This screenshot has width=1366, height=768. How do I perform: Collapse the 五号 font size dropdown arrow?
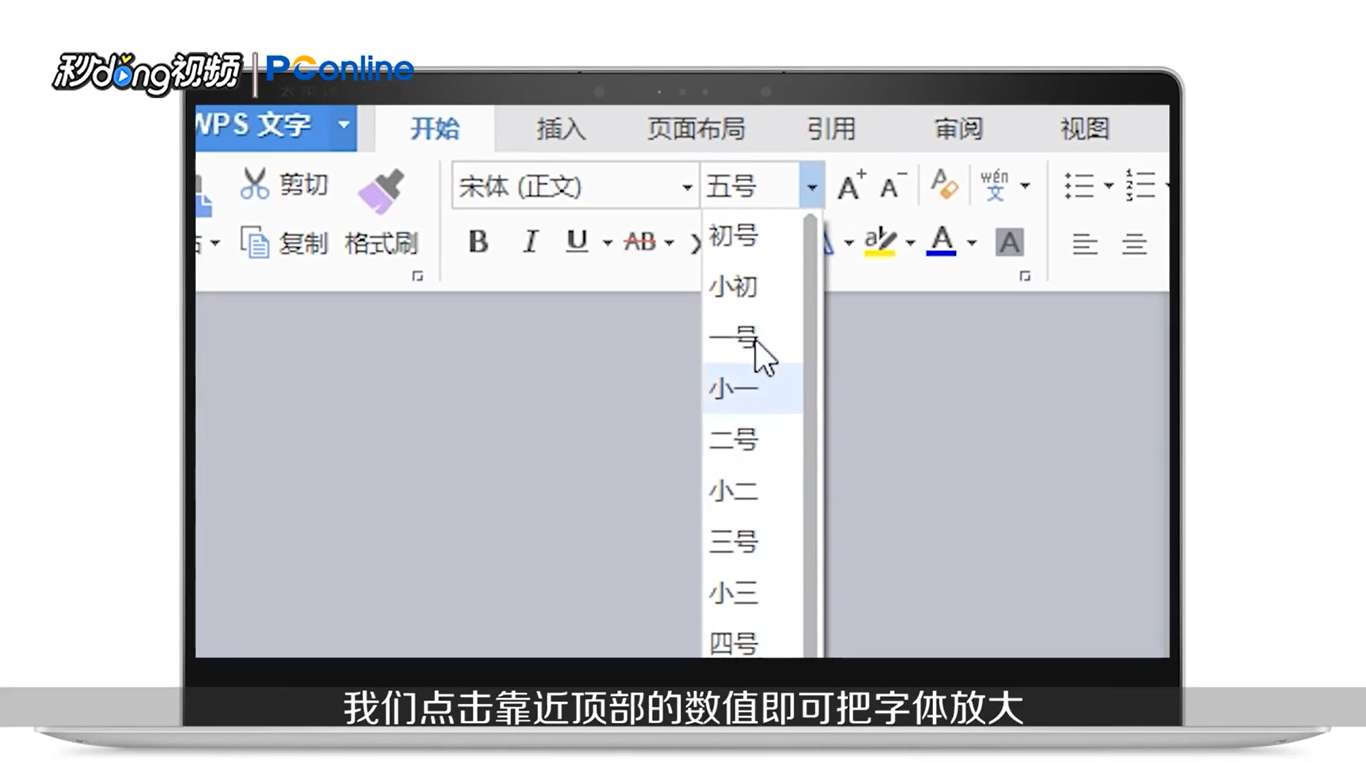coord(812,187)
